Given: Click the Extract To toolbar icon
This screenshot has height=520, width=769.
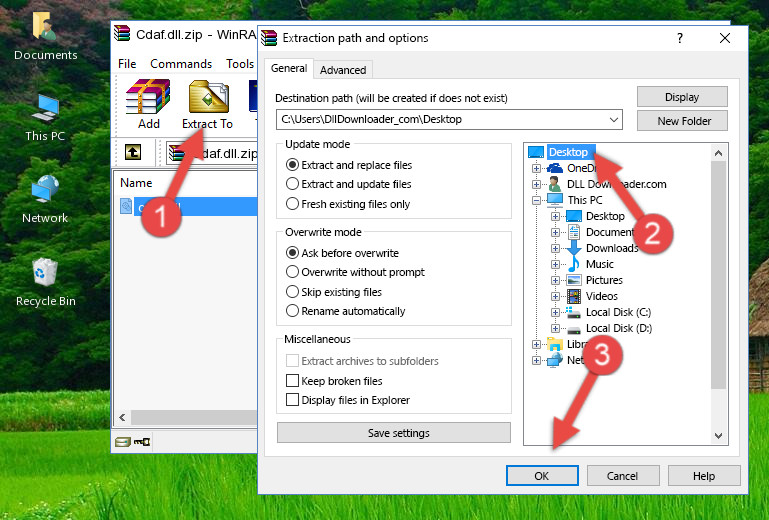Looking at the screenshot, I should (x=208, y=97).
